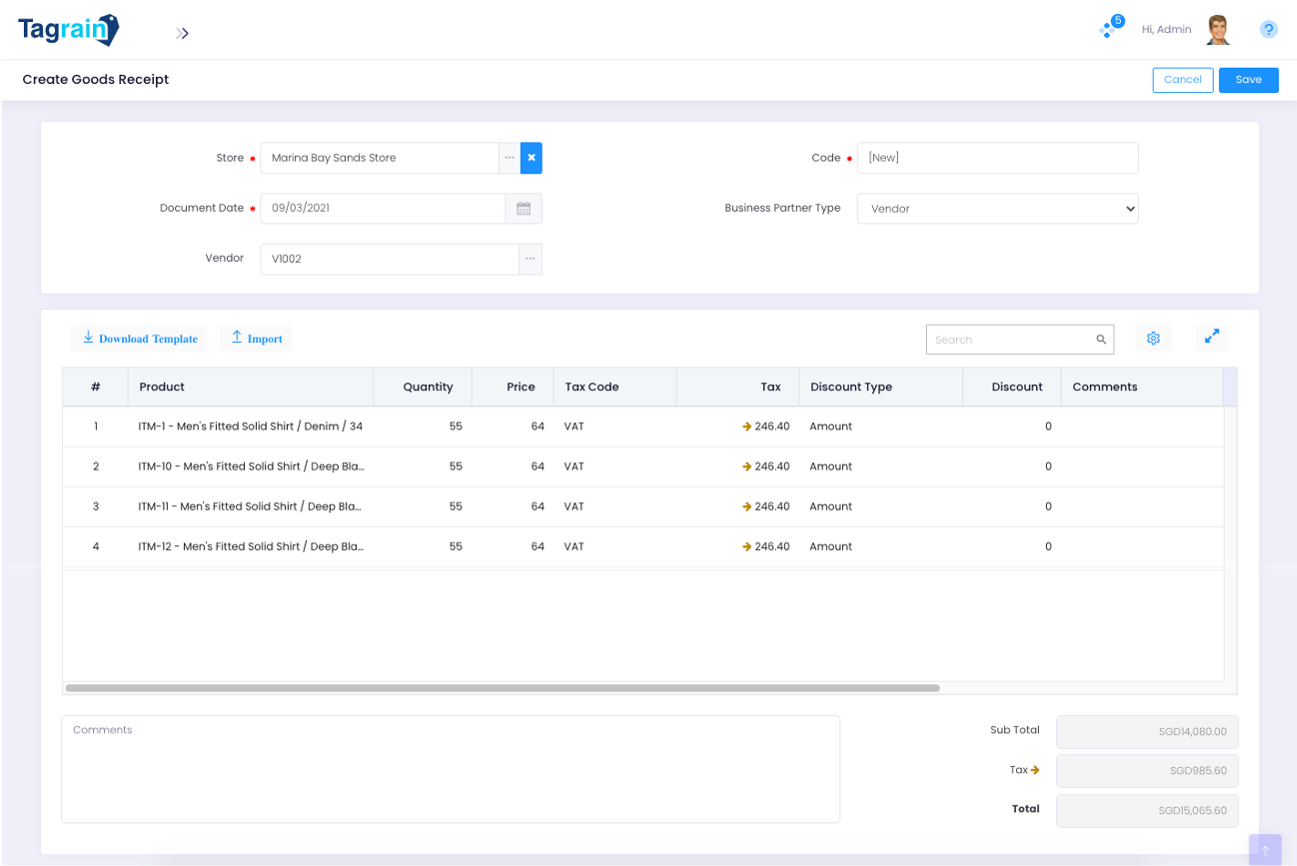Click the search magnifier icon
The image size is (1297, 866).
[1101, 340]
